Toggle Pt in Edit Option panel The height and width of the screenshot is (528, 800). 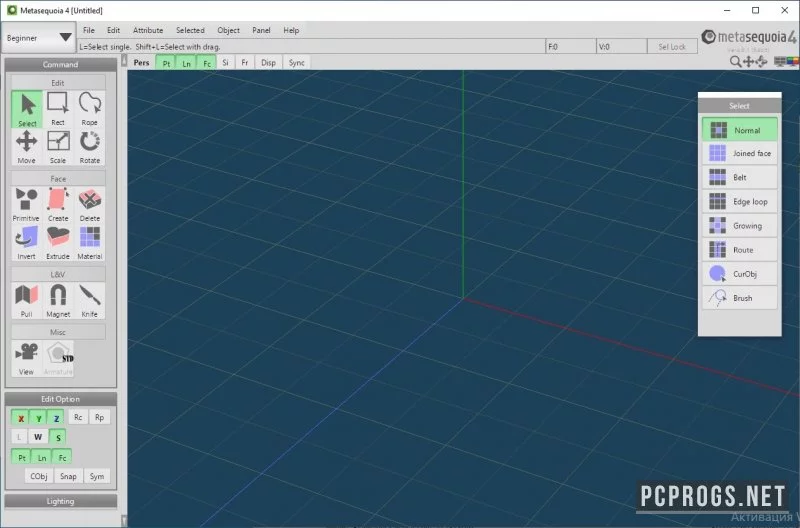click(21, 457)
